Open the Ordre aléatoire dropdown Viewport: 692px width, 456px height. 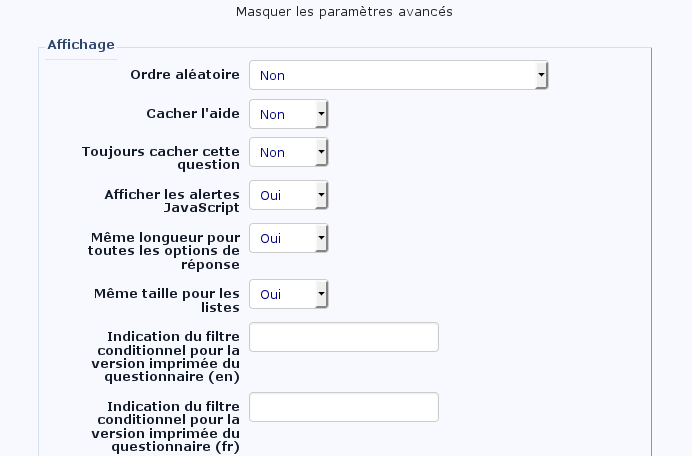coord(398,75)
